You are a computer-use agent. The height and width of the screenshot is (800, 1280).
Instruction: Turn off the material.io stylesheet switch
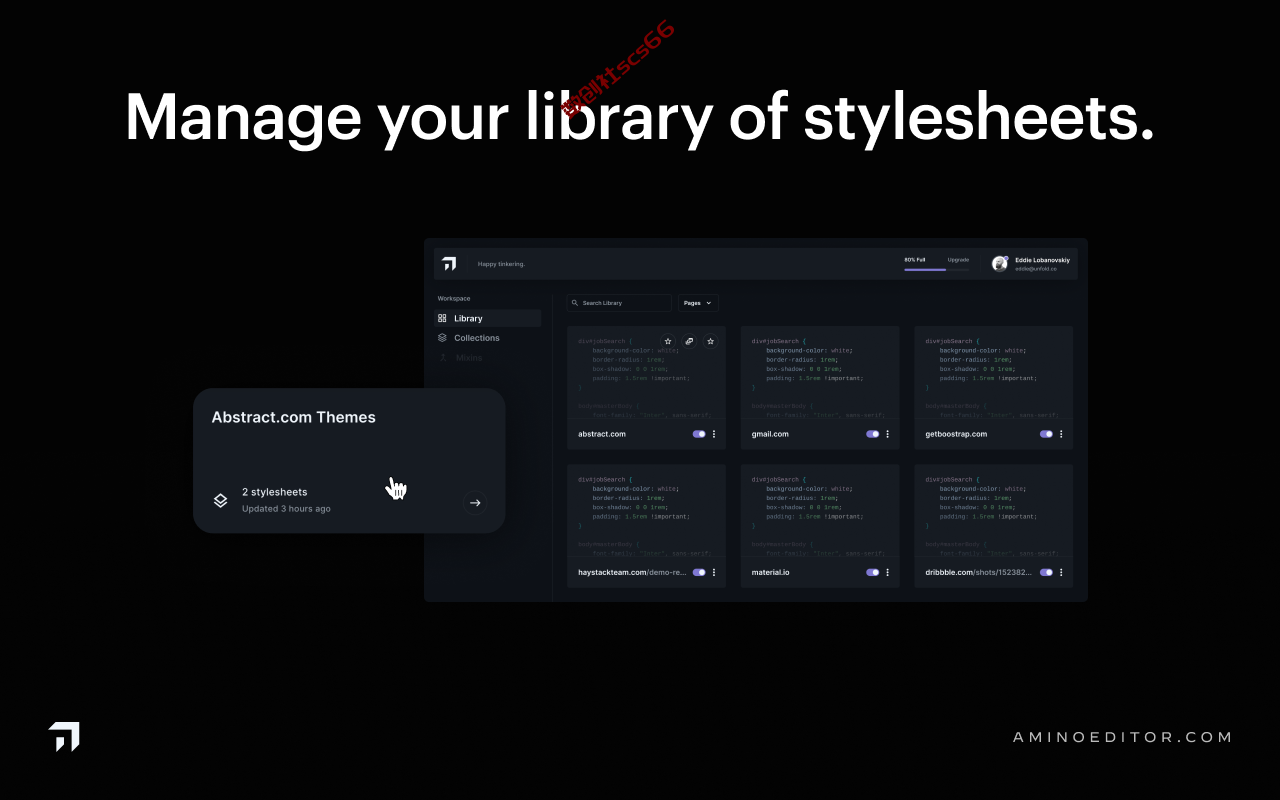pyautogui.click(x=873, y=572)
